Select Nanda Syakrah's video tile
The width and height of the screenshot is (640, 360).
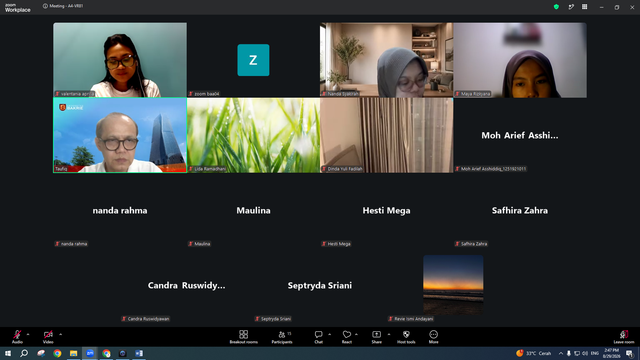point(387,60)
